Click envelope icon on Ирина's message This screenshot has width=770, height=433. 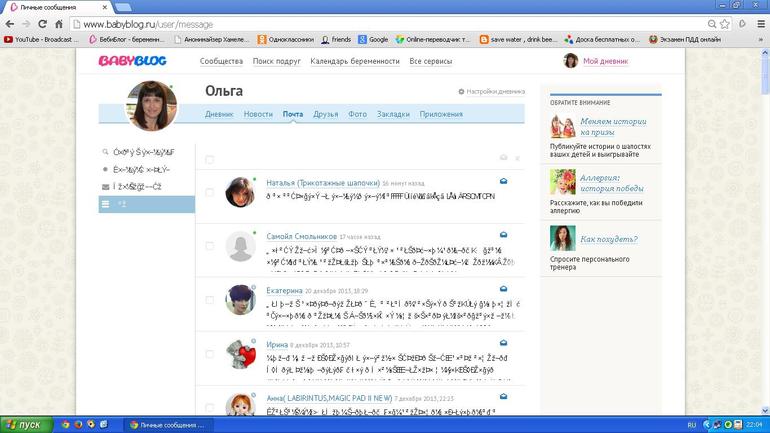click(503, 343)
